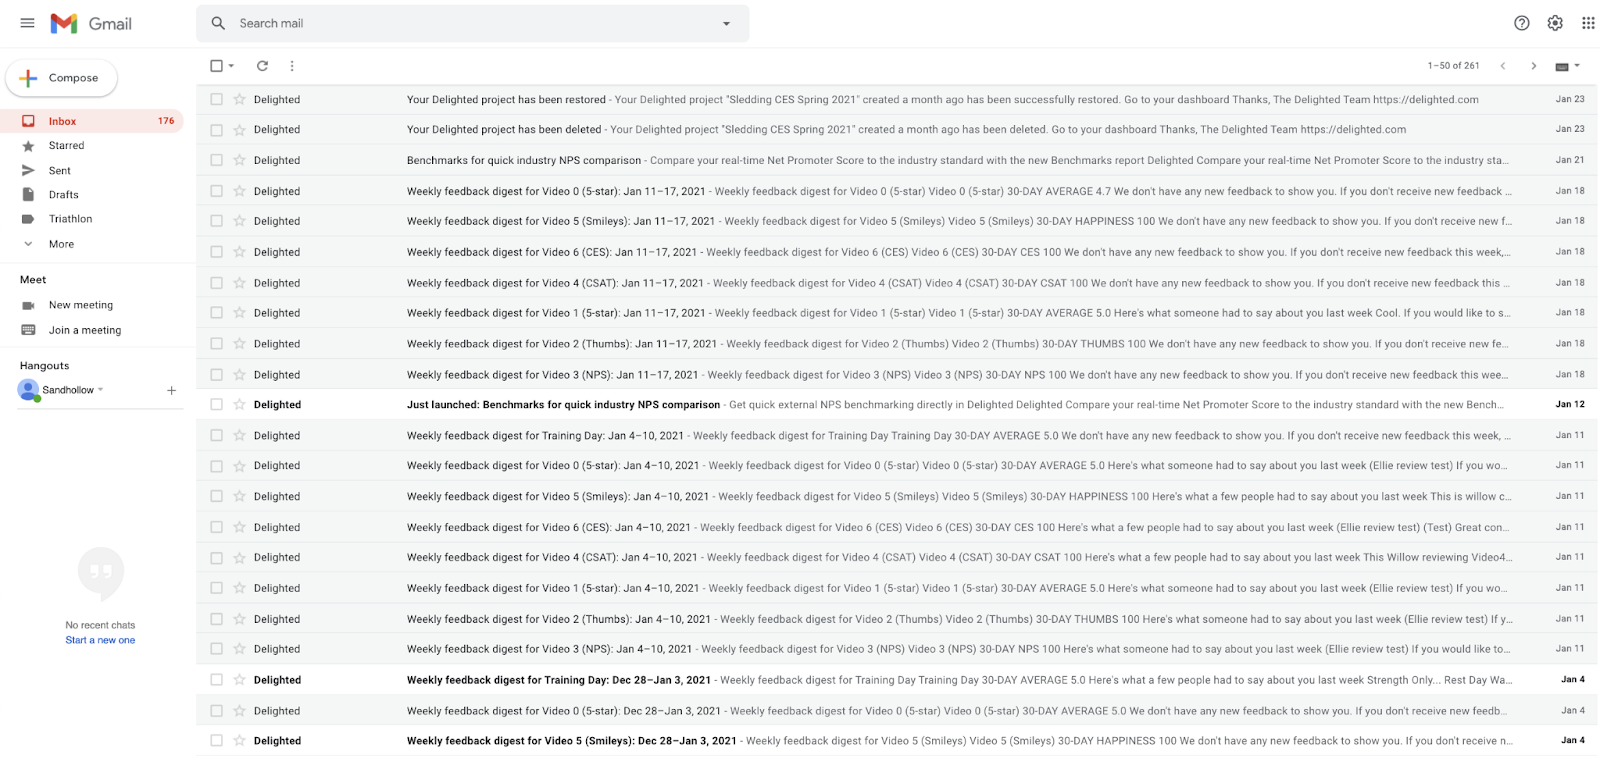Click the Gmail logo

(91, 23)
